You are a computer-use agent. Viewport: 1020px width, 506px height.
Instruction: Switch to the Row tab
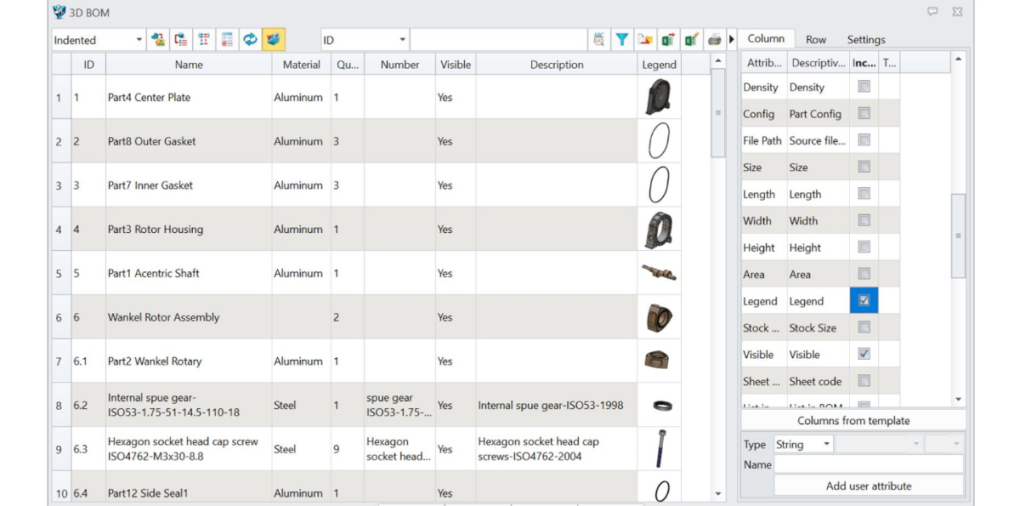tap(816, 40)
